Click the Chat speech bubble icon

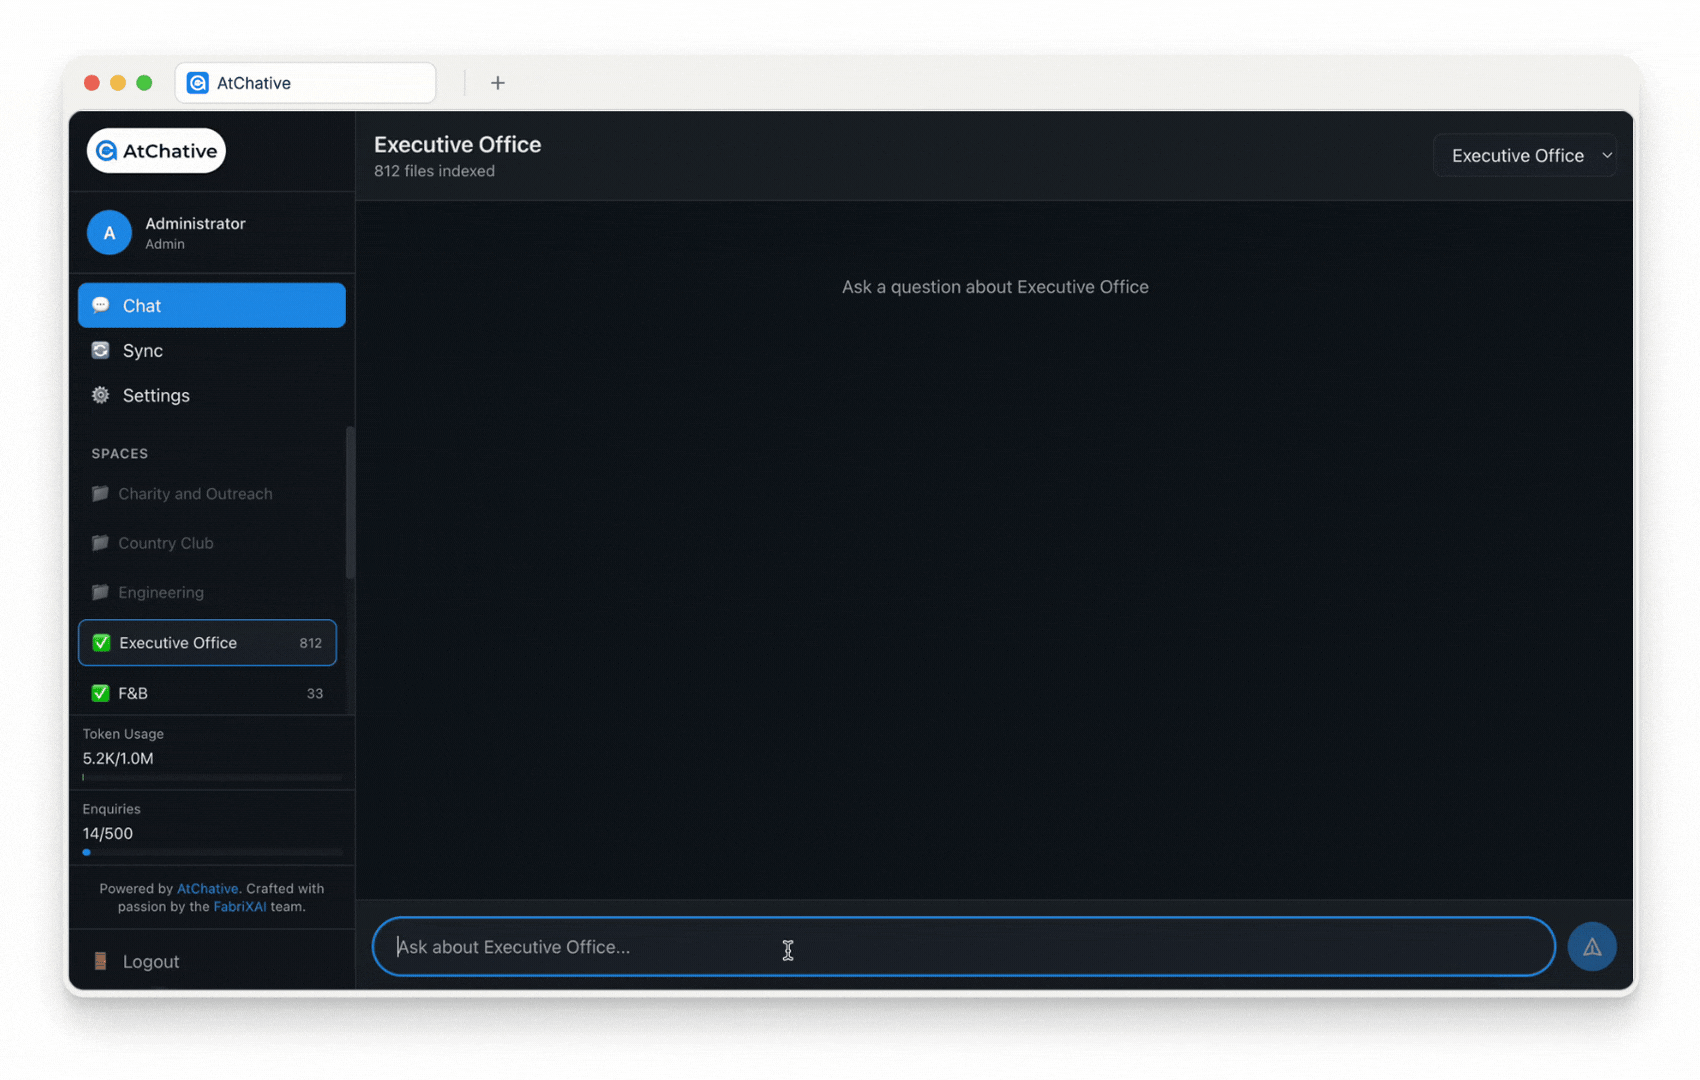point(100,305)
